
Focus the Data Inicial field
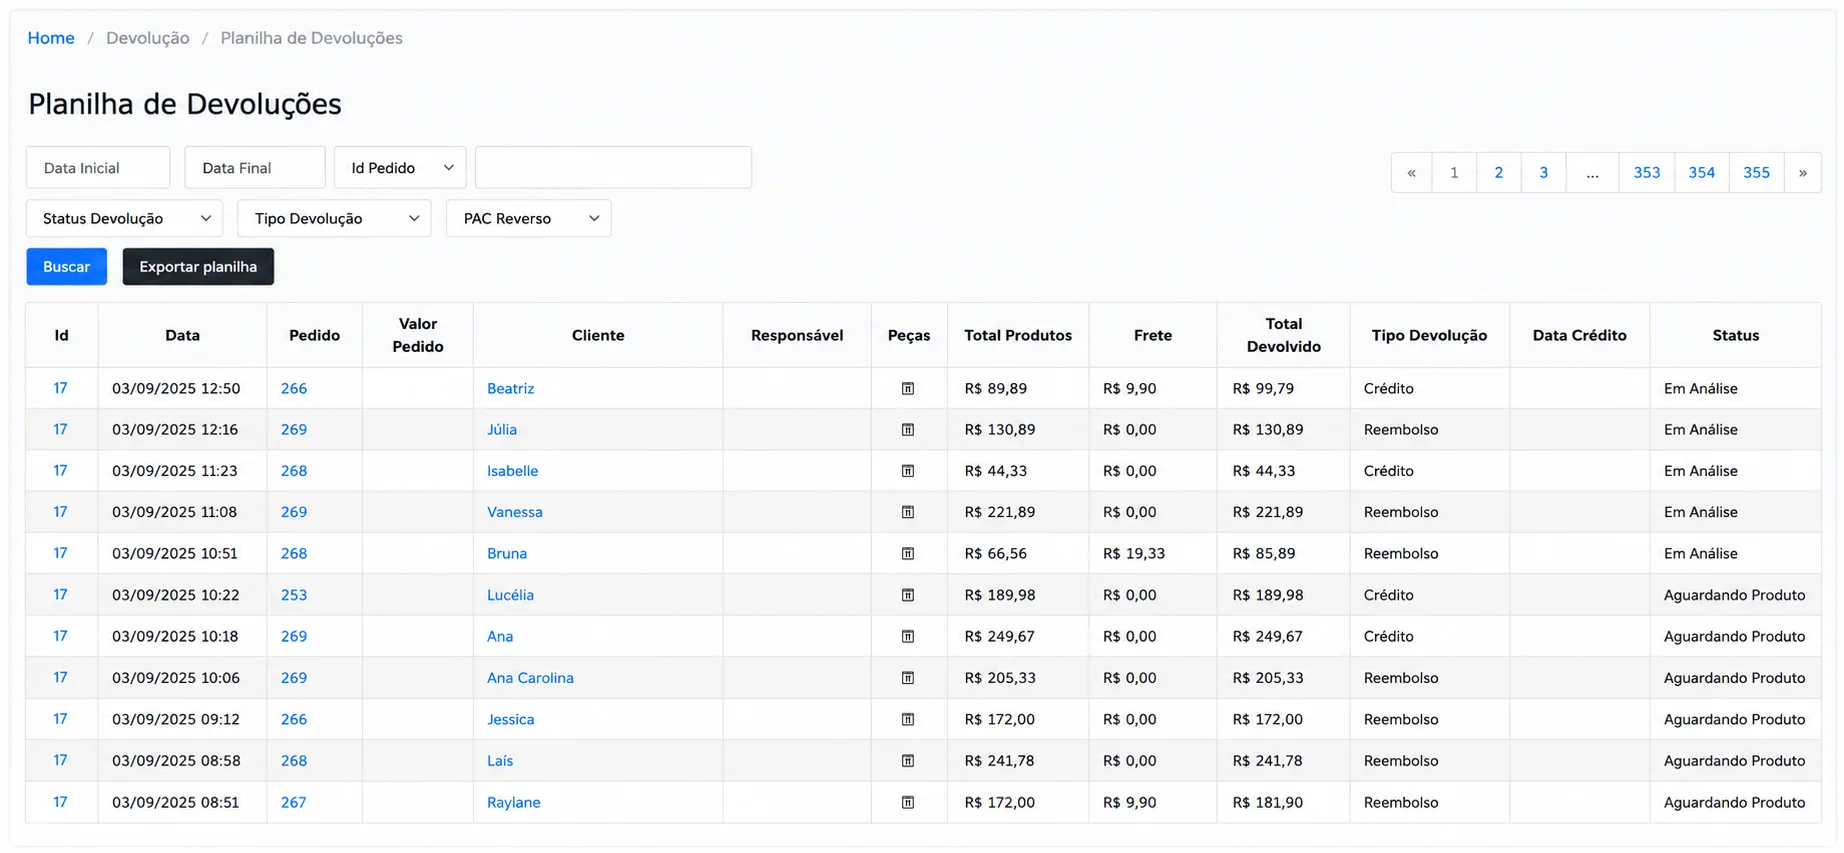point(98,168)
